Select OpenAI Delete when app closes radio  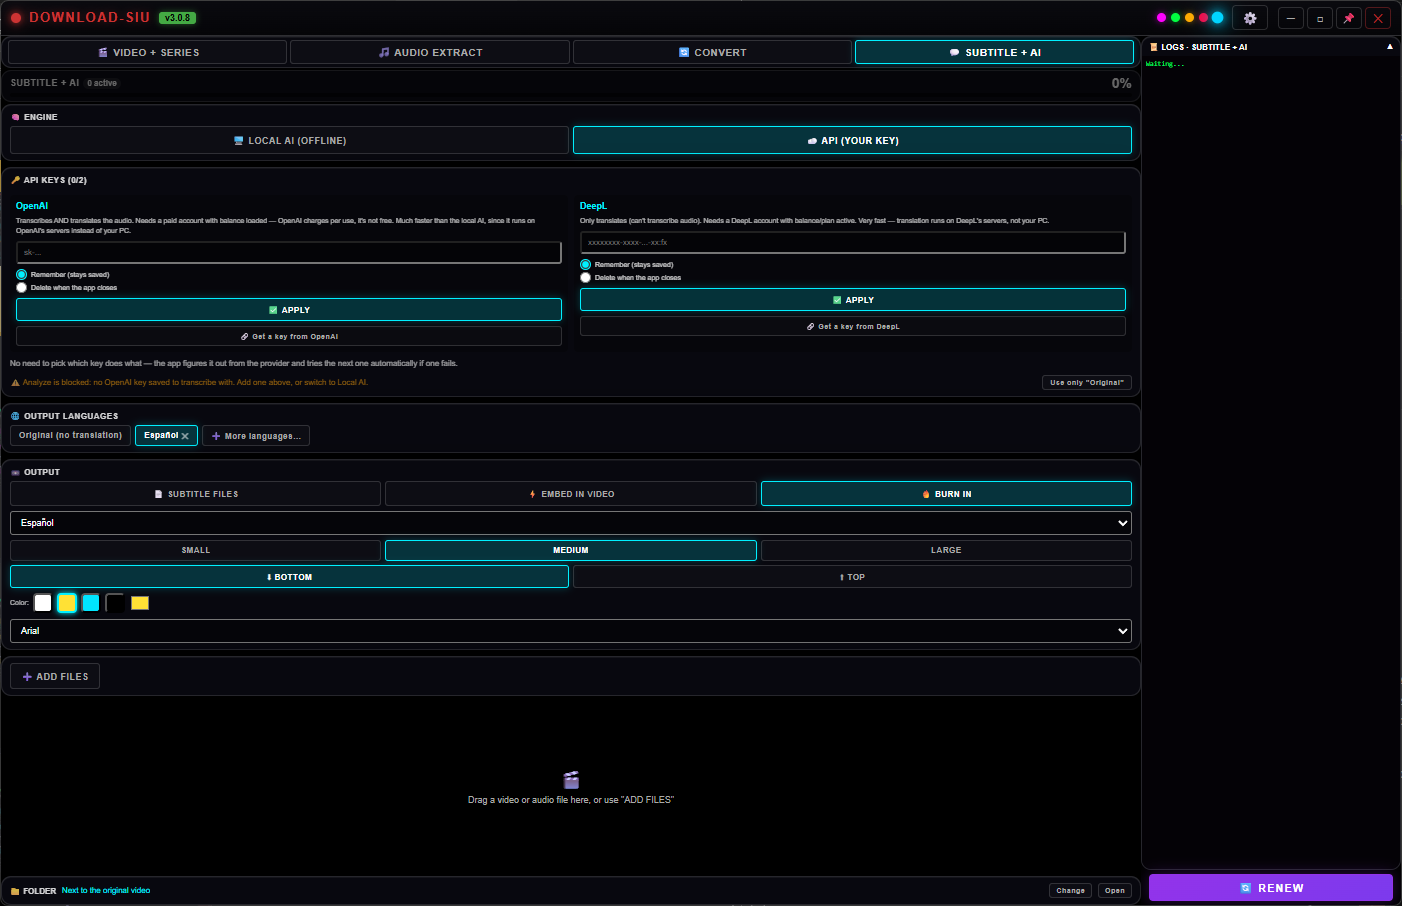tap(22, 288)
